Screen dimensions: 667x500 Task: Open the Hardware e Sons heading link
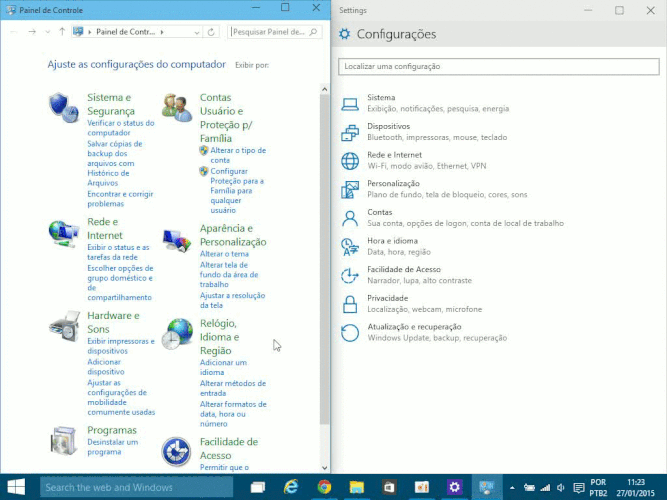coord(113,322)
